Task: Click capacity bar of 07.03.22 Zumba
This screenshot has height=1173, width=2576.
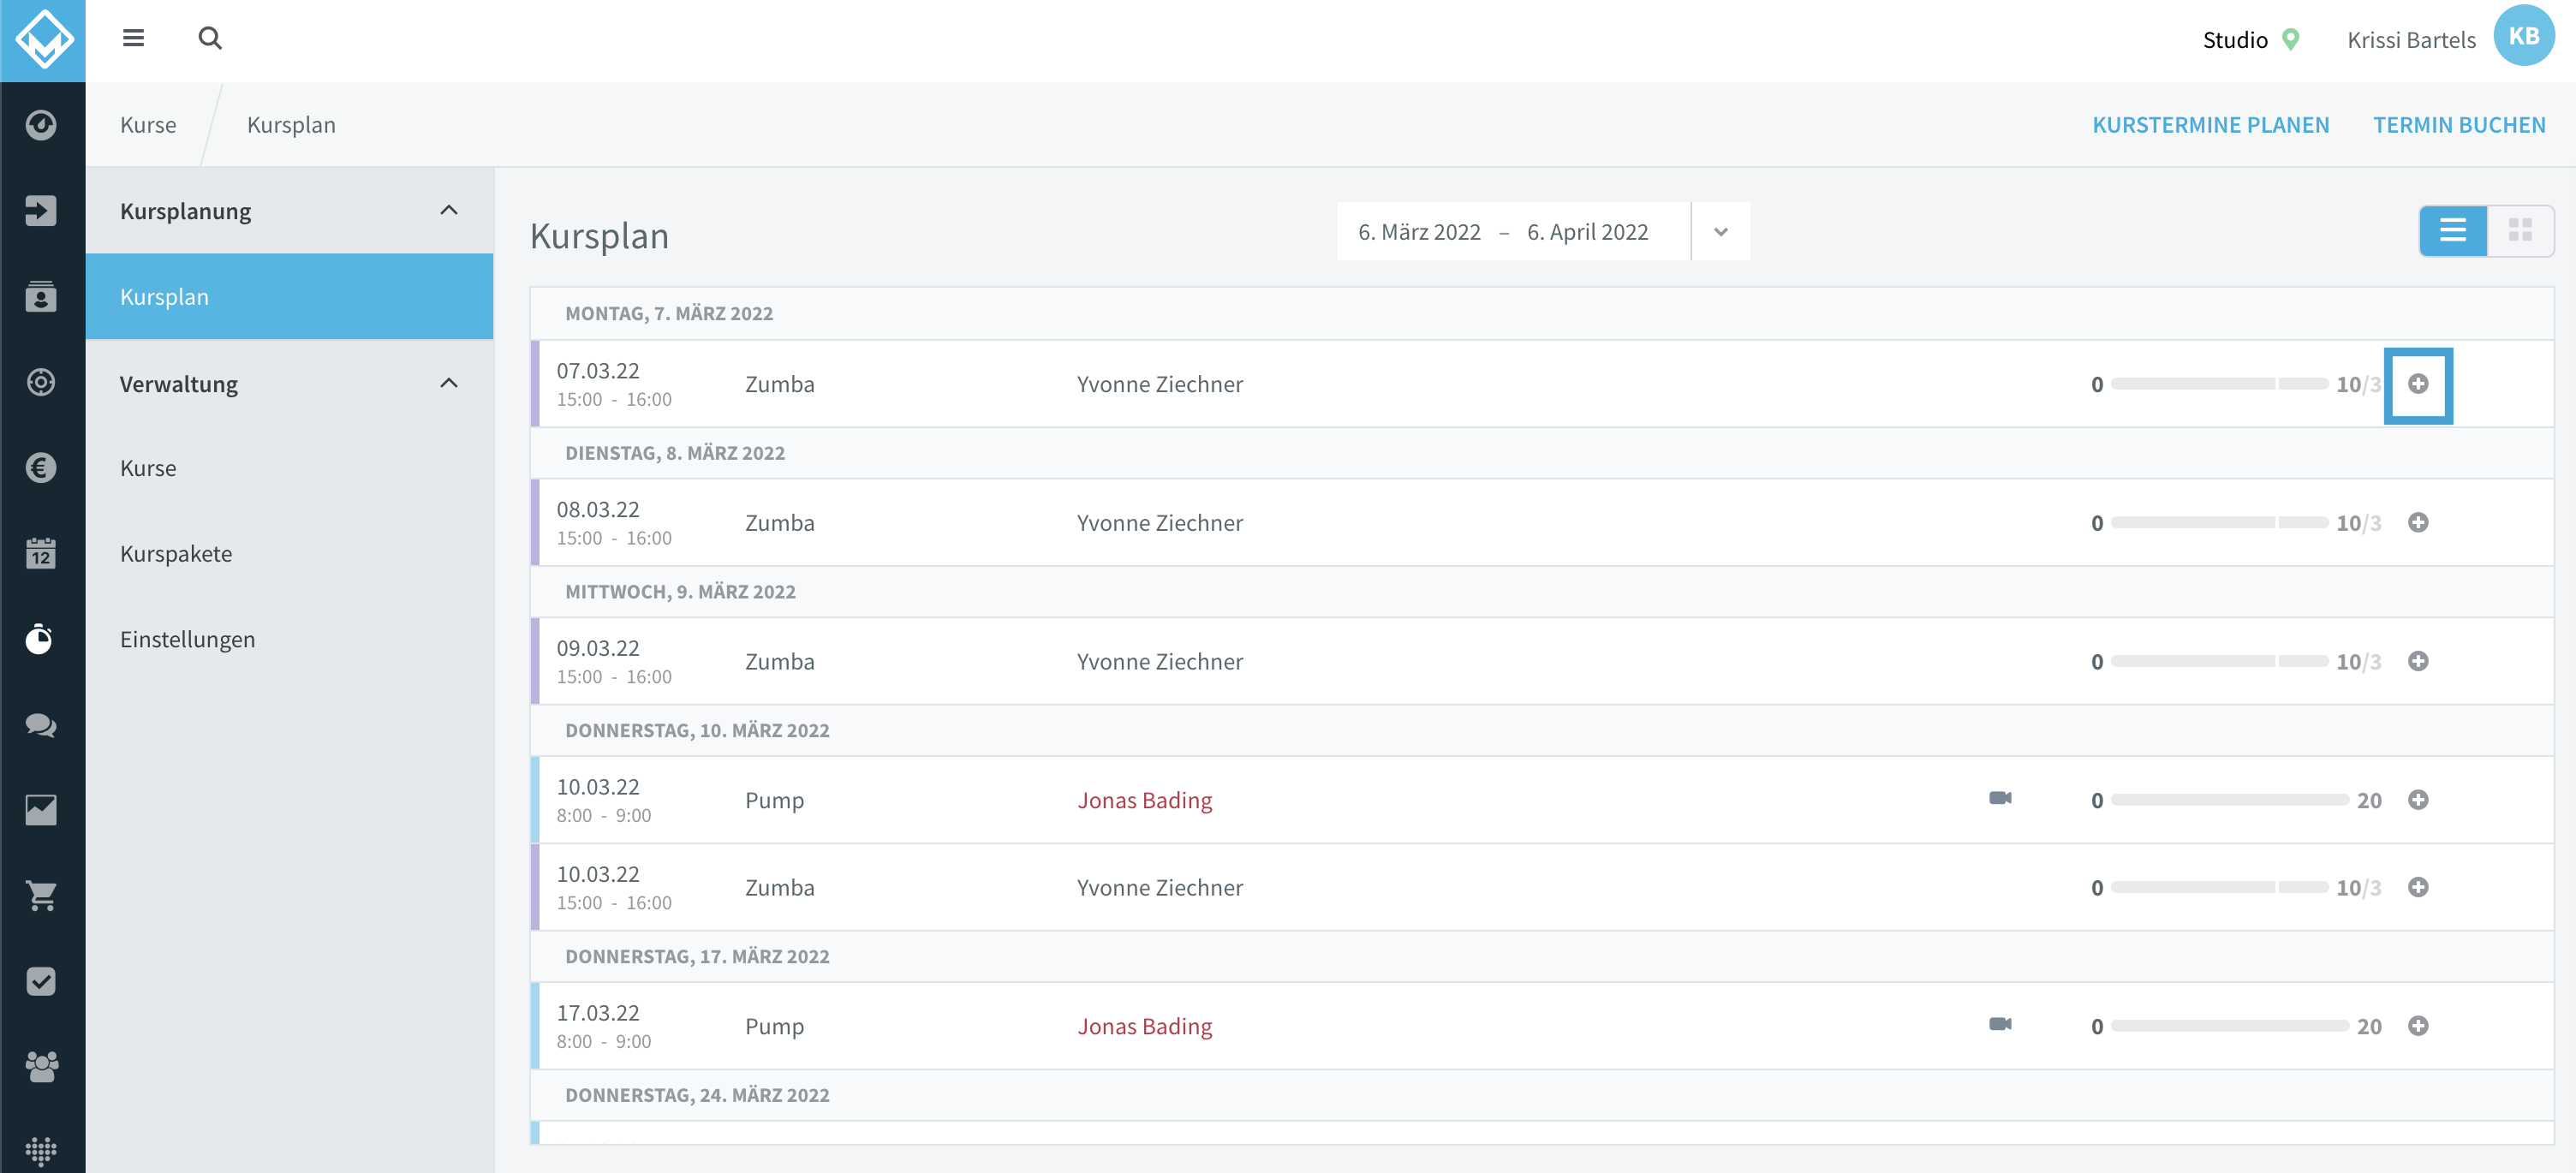Action: pos(2220,384)
